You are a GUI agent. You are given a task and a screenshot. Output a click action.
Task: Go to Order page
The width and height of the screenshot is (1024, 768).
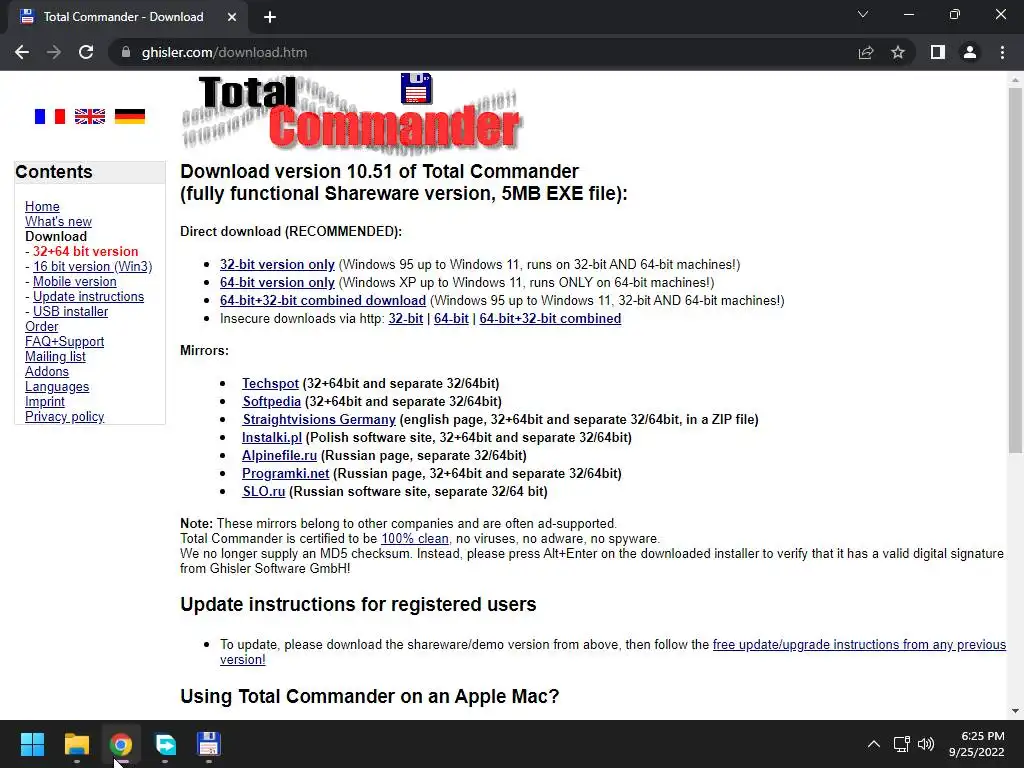[x=41, y=327]
